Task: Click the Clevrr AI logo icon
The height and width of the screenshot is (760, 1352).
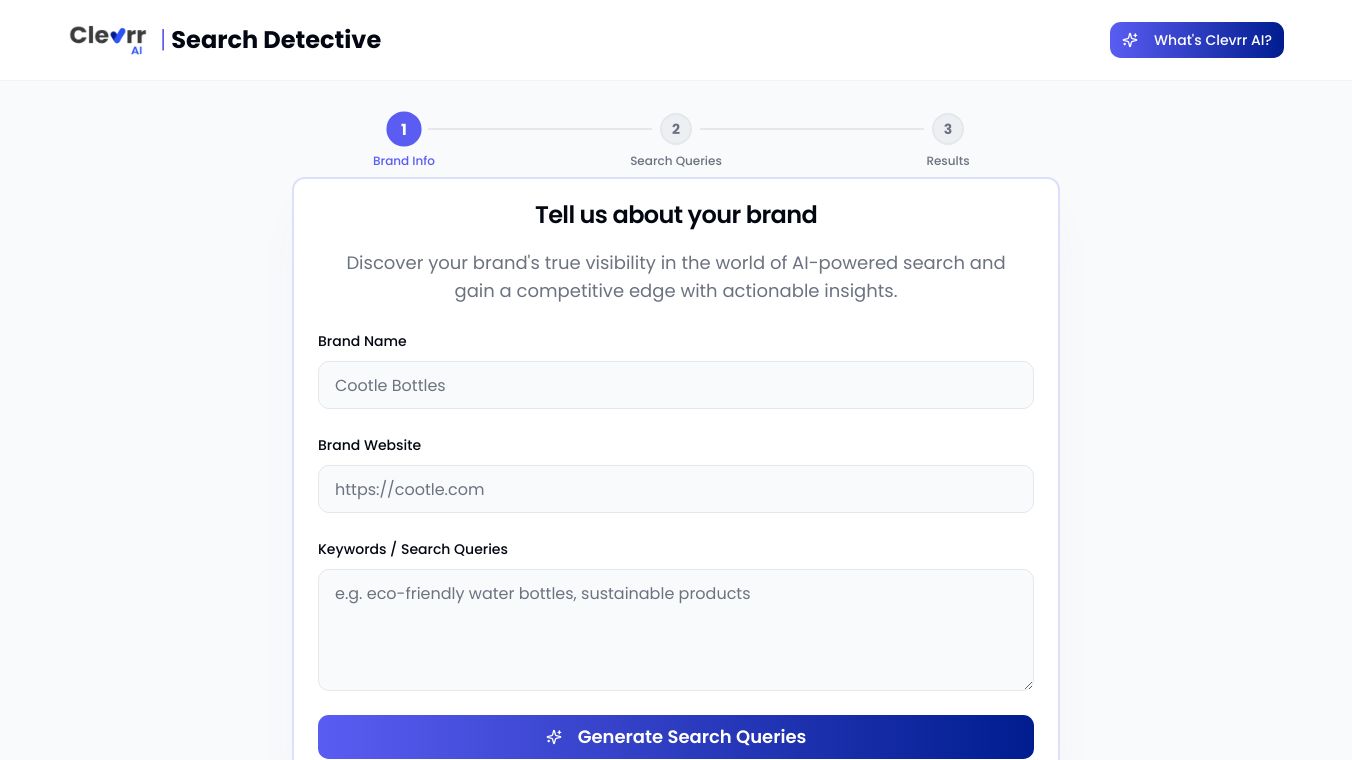Action: click(107, 38)
